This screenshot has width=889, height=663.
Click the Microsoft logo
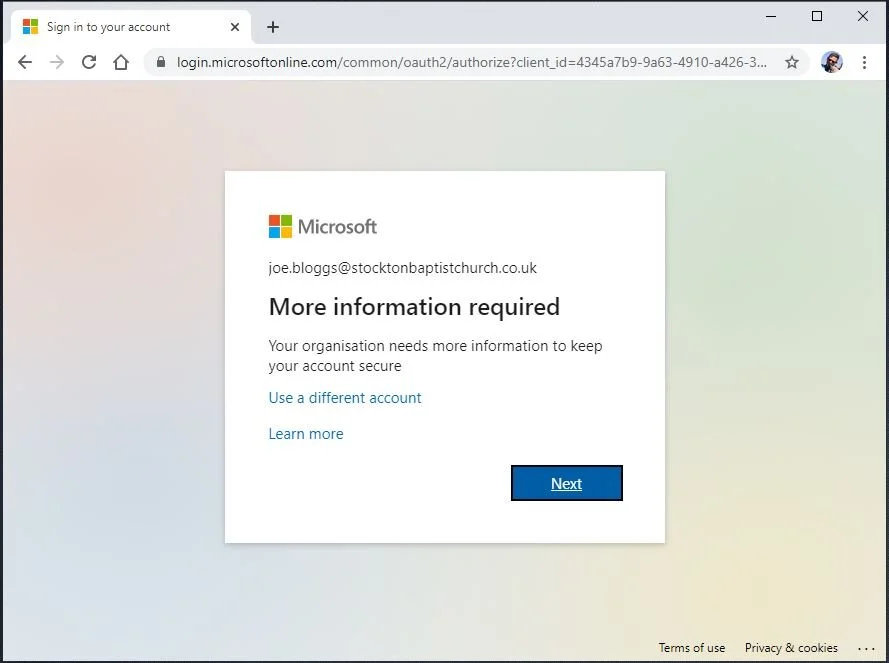pos(323,226)
